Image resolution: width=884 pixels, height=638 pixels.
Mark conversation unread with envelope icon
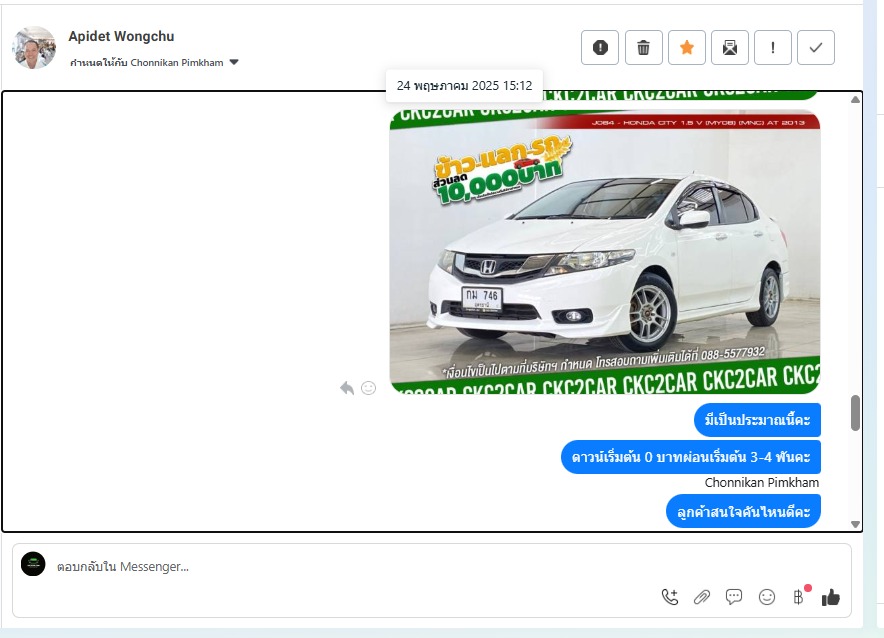pyautogui.click(x=730, y=47)
